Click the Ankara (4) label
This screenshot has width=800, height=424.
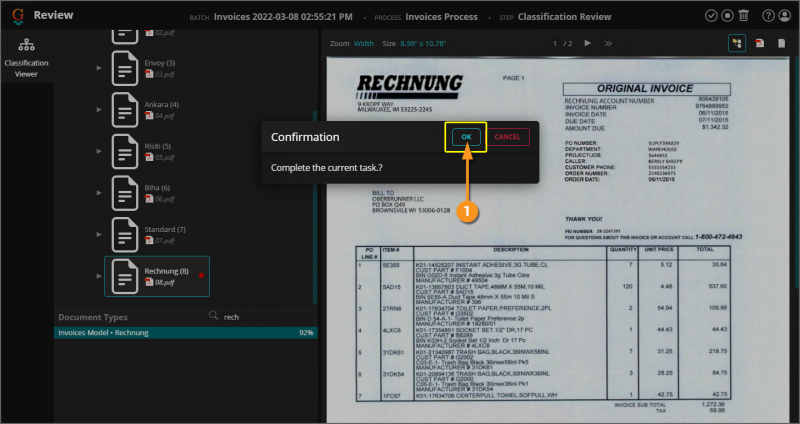tap(162, 105)
